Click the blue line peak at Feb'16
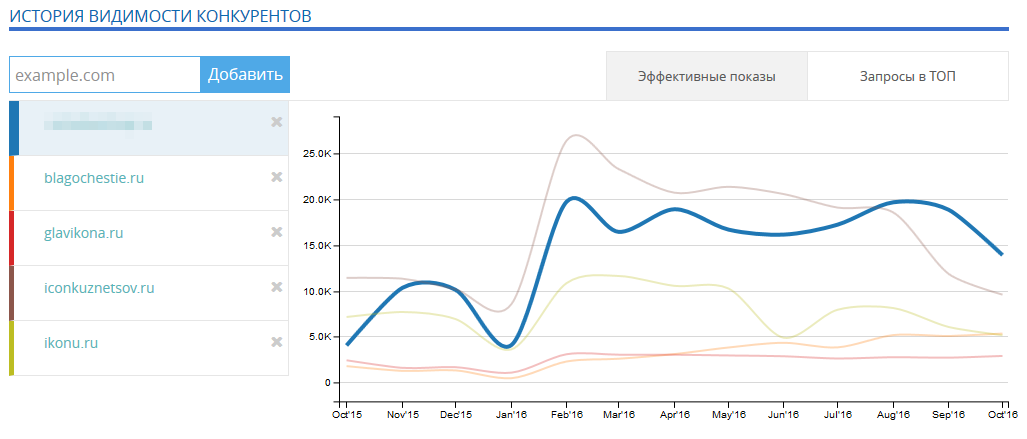 pyautogui.click(x=572, y=198)
